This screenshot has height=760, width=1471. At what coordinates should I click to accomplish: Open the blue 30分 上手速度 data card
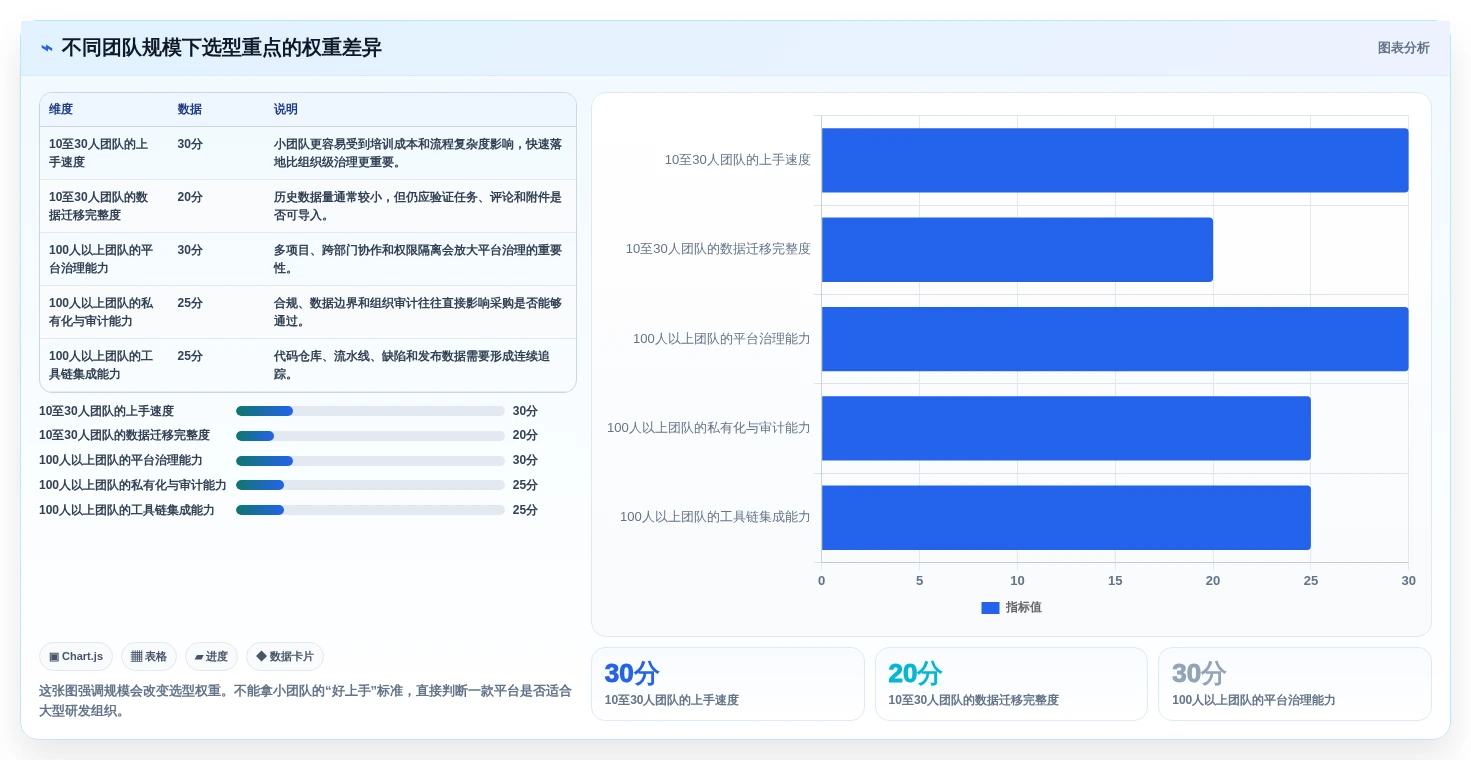pos(727,684)
